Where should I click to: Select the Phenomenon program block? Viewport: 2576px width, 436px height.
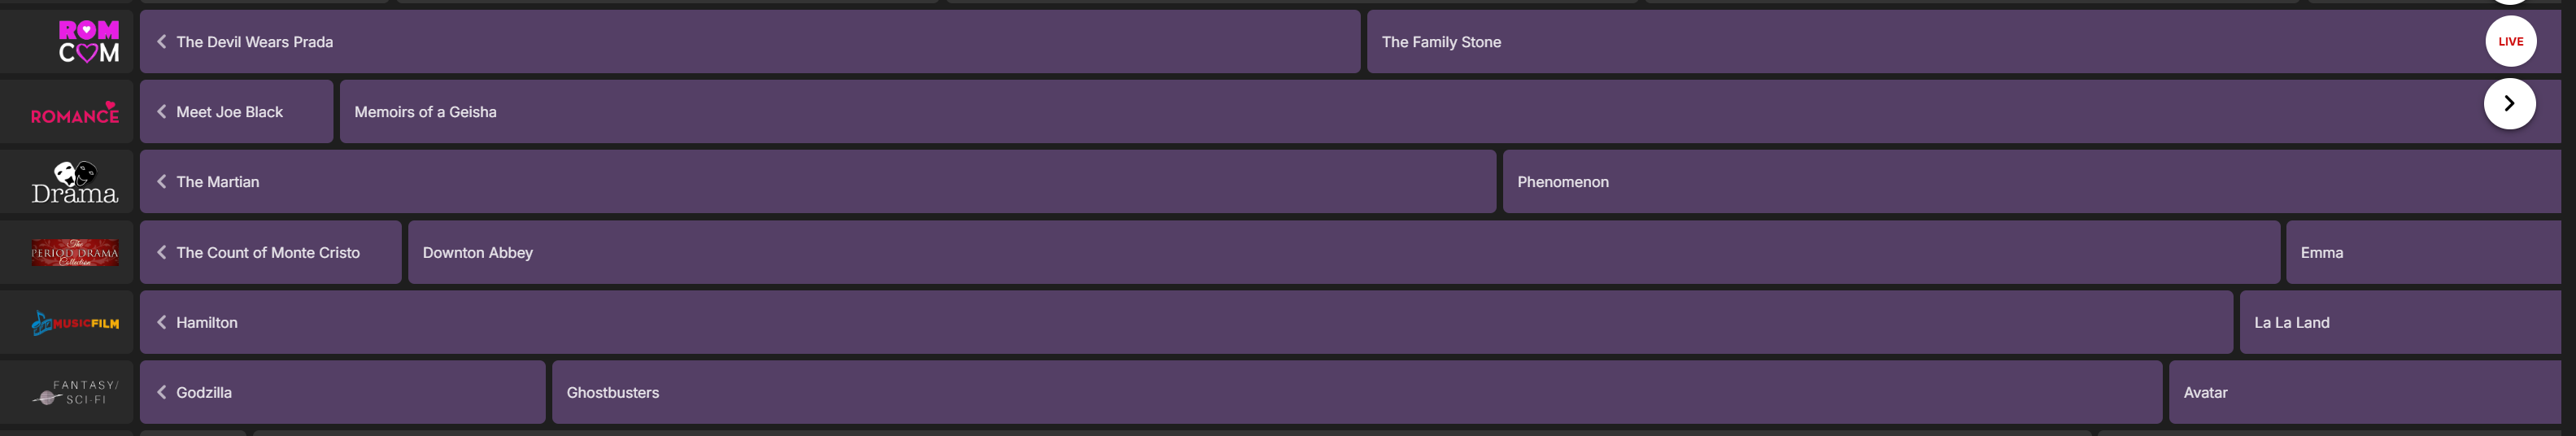click(2030, 182)
